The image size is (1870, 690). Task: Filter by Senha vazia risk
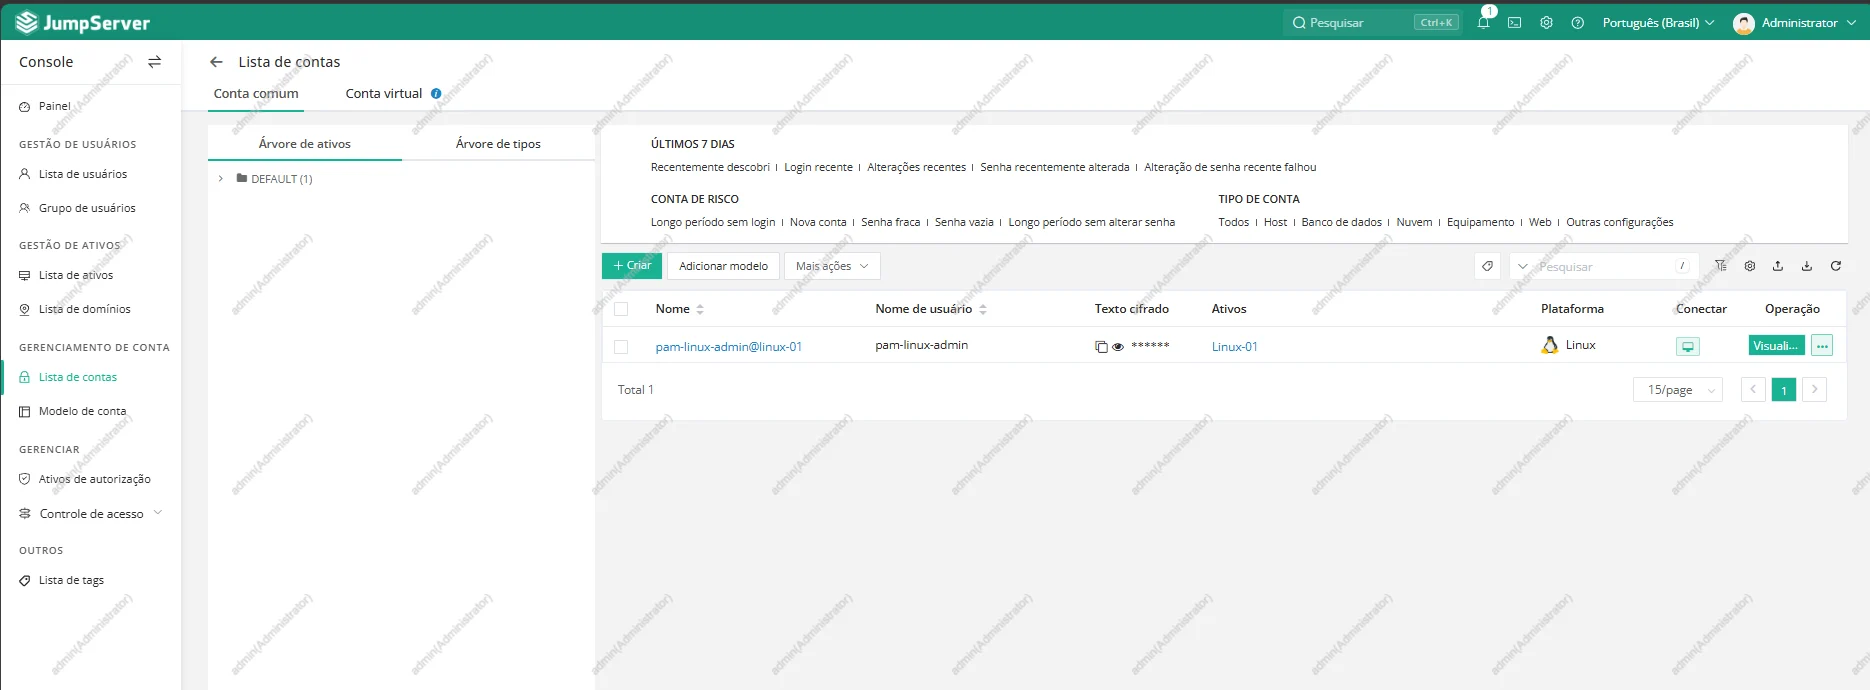point(964,222)
